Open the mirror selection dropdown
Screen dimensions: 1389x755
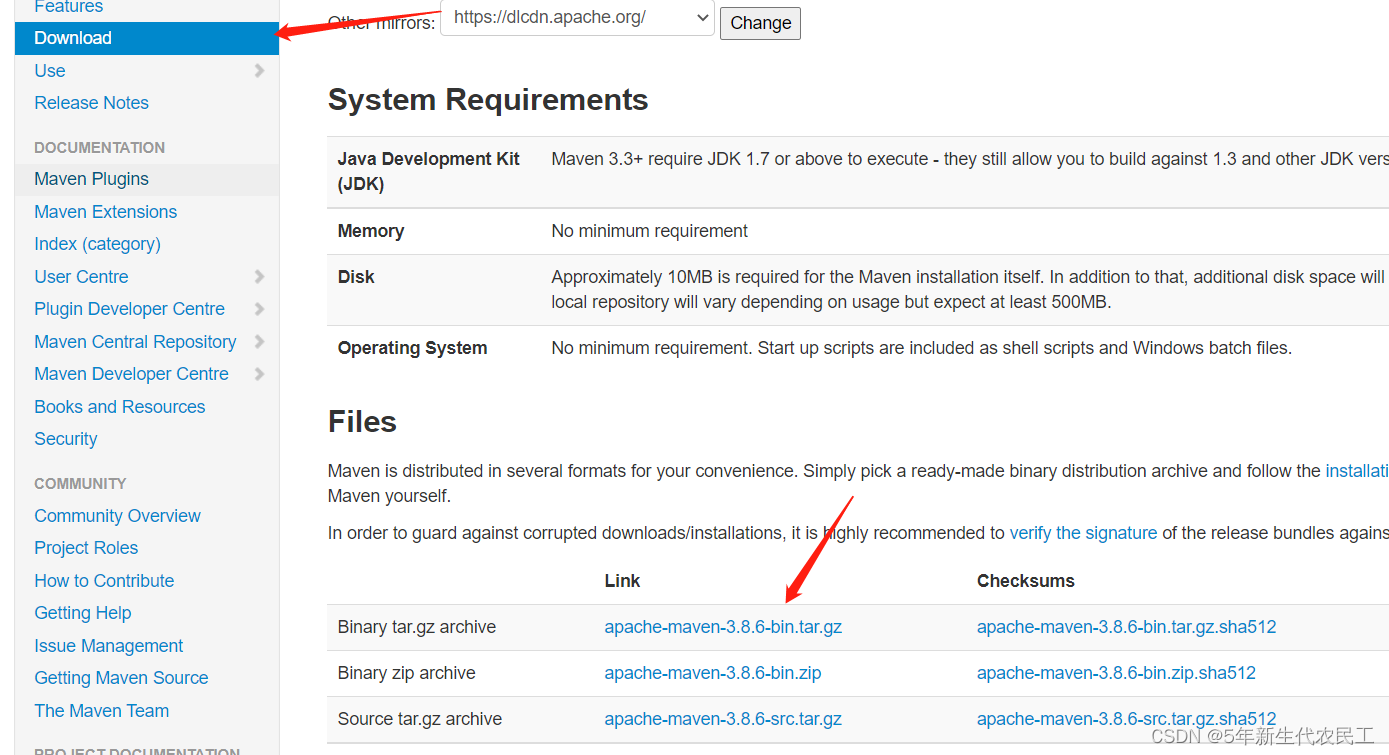577,18
